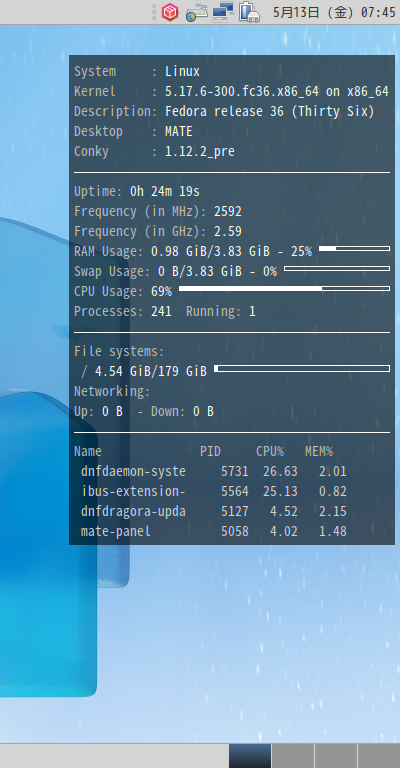Click the frequency value '2592' MHz

(x=228, y=212)
